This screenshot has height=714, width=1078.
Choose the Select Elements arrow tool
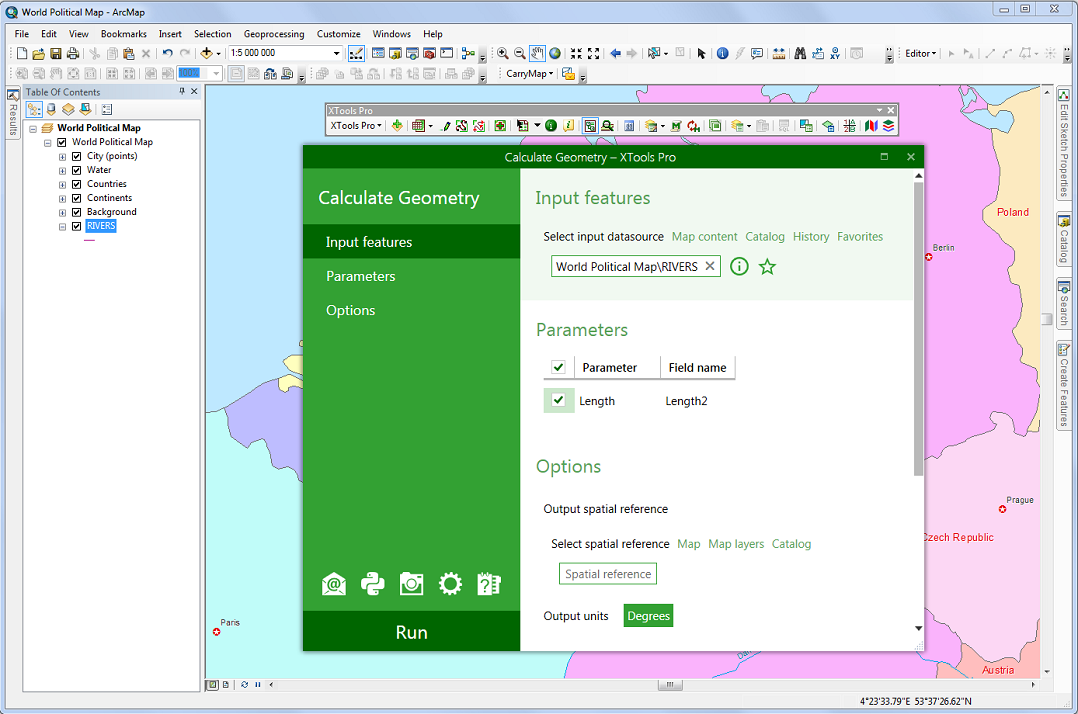(701, 54)
